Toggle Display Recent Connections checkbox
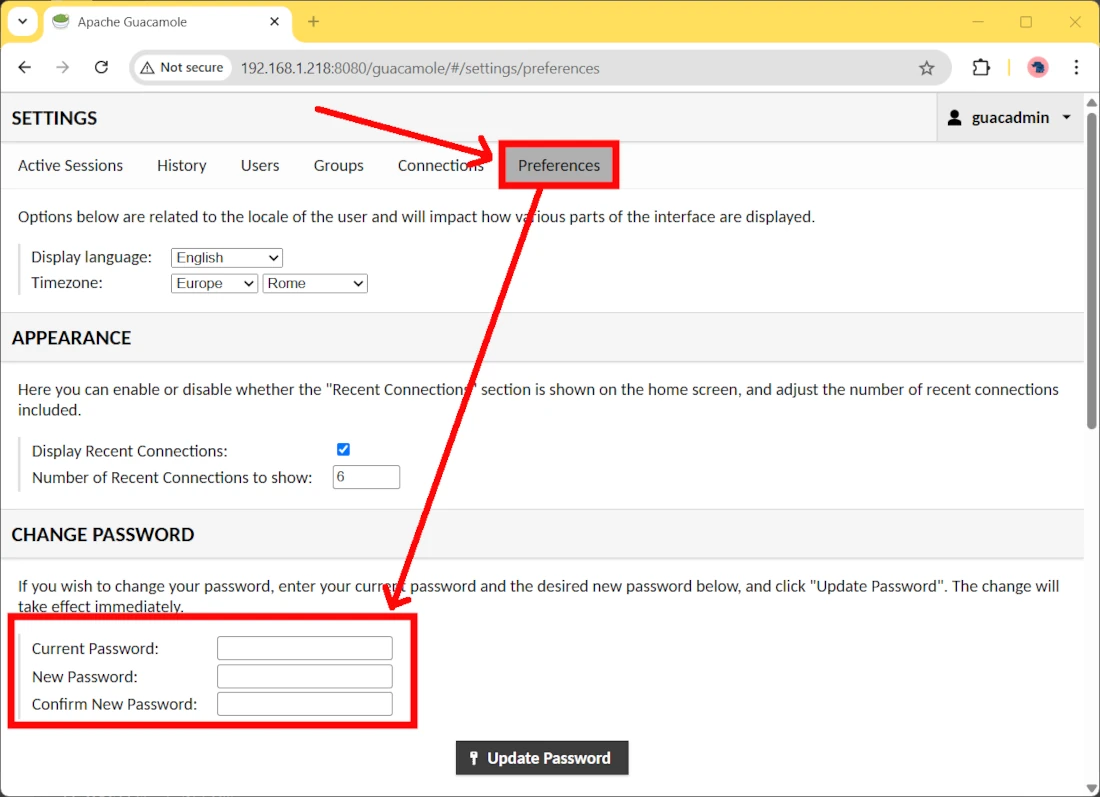The height and width of the screenshot is (797, 1100). (x=343, y=450)
